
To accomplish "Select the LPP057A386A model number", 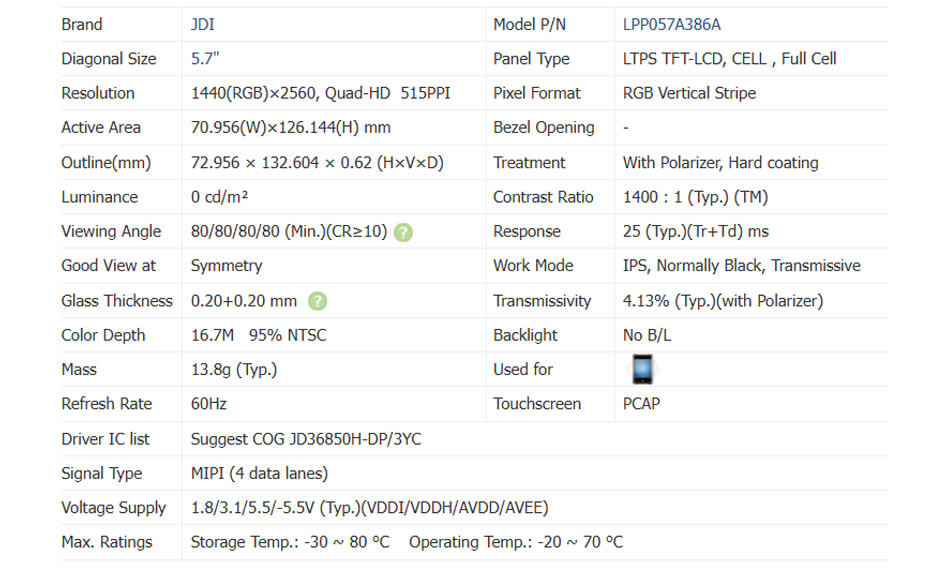I will [x=671, y=24].
